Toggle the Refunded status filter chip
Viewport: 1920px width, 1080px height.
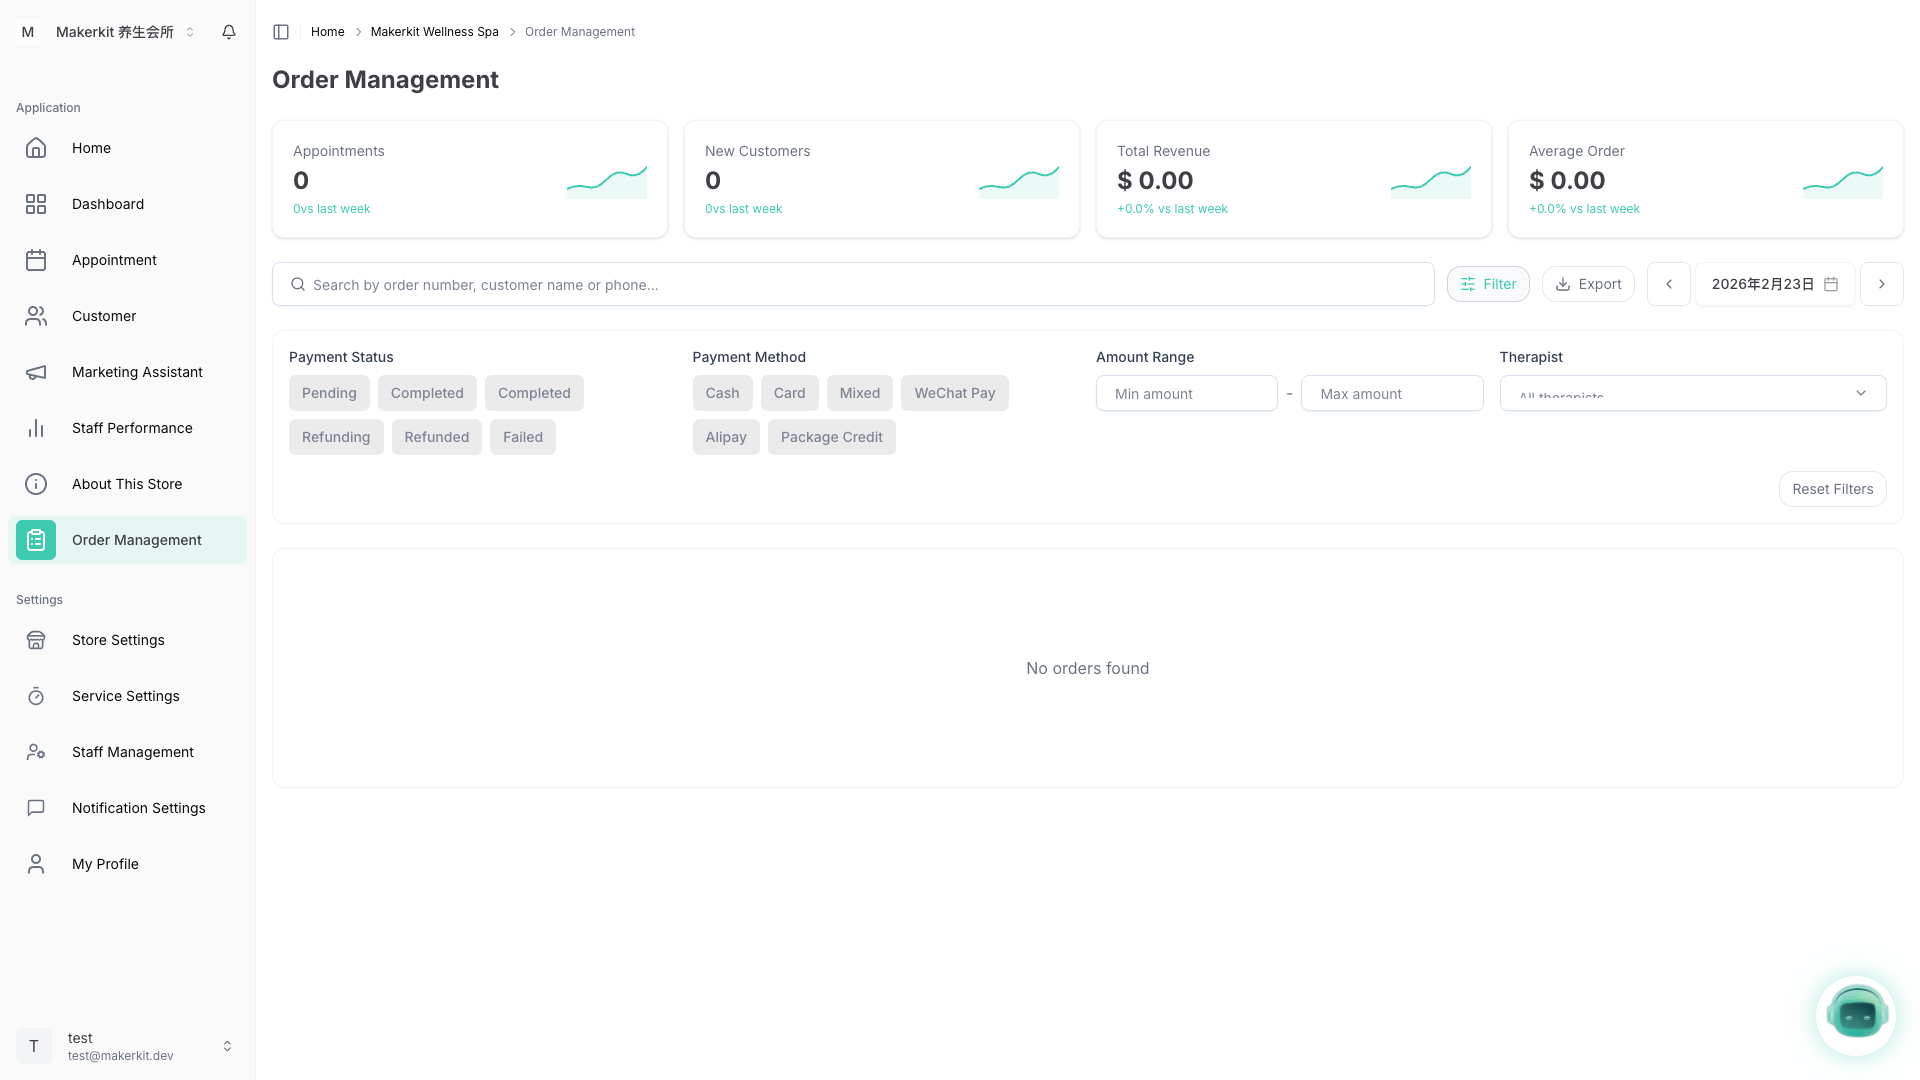pyautogui.click(x=436, y=437)
